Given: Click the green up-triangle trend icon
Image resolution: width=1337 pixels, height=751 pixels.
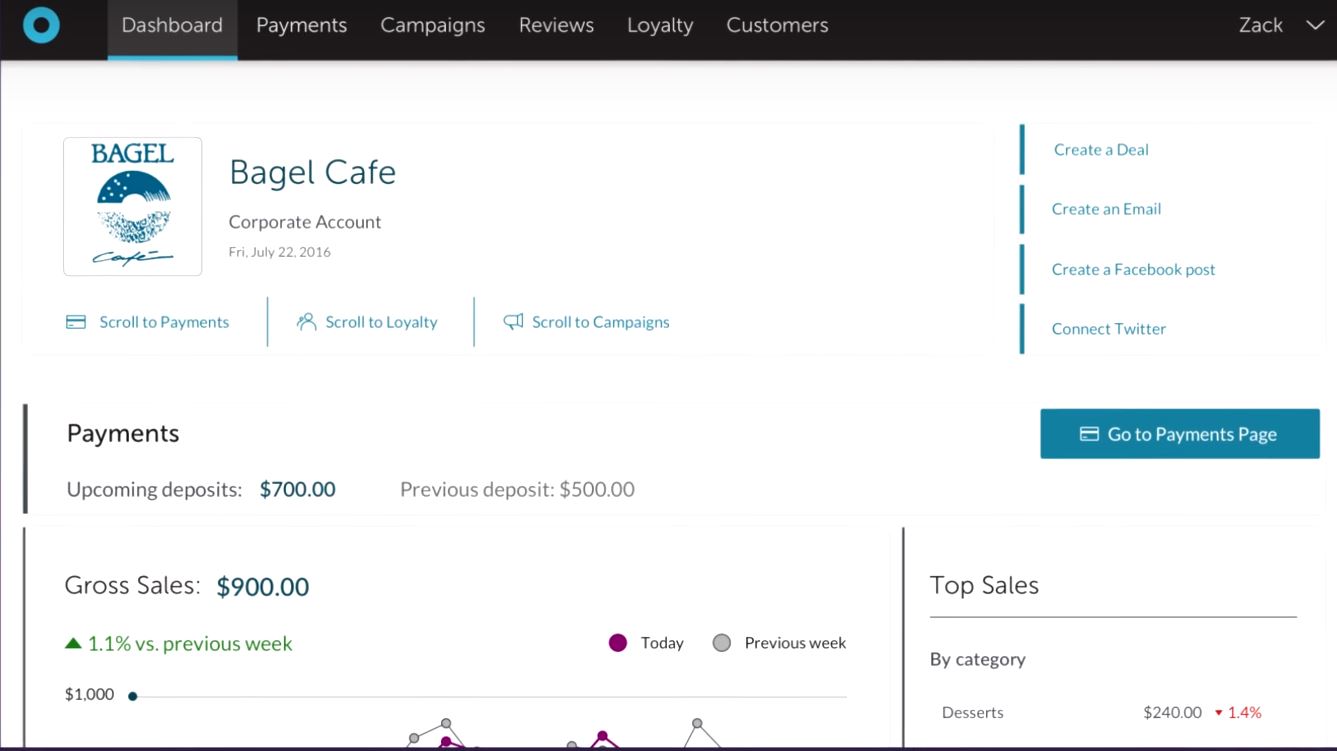Looking at the screenshot, I should pos(73,644).
